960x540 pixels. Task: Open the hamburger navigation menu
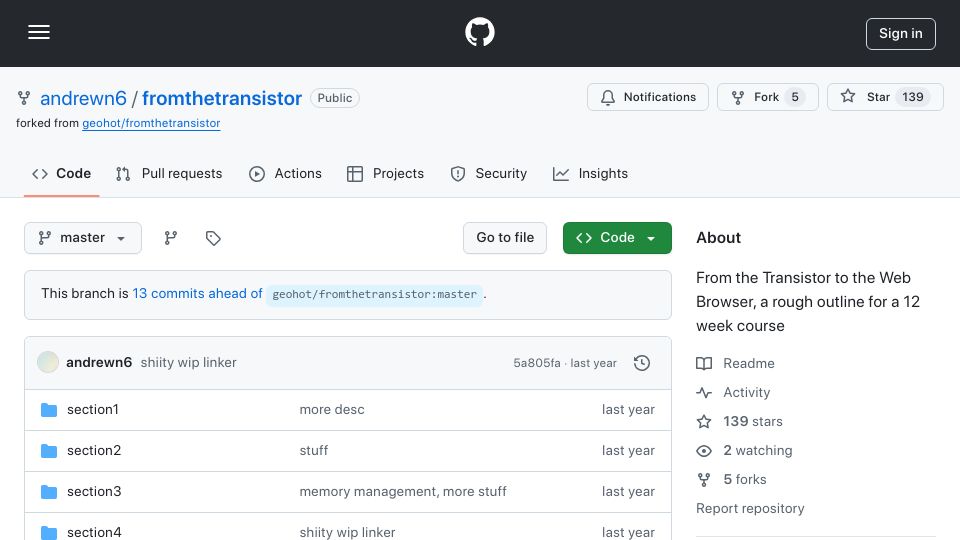[x=39, y=32]
